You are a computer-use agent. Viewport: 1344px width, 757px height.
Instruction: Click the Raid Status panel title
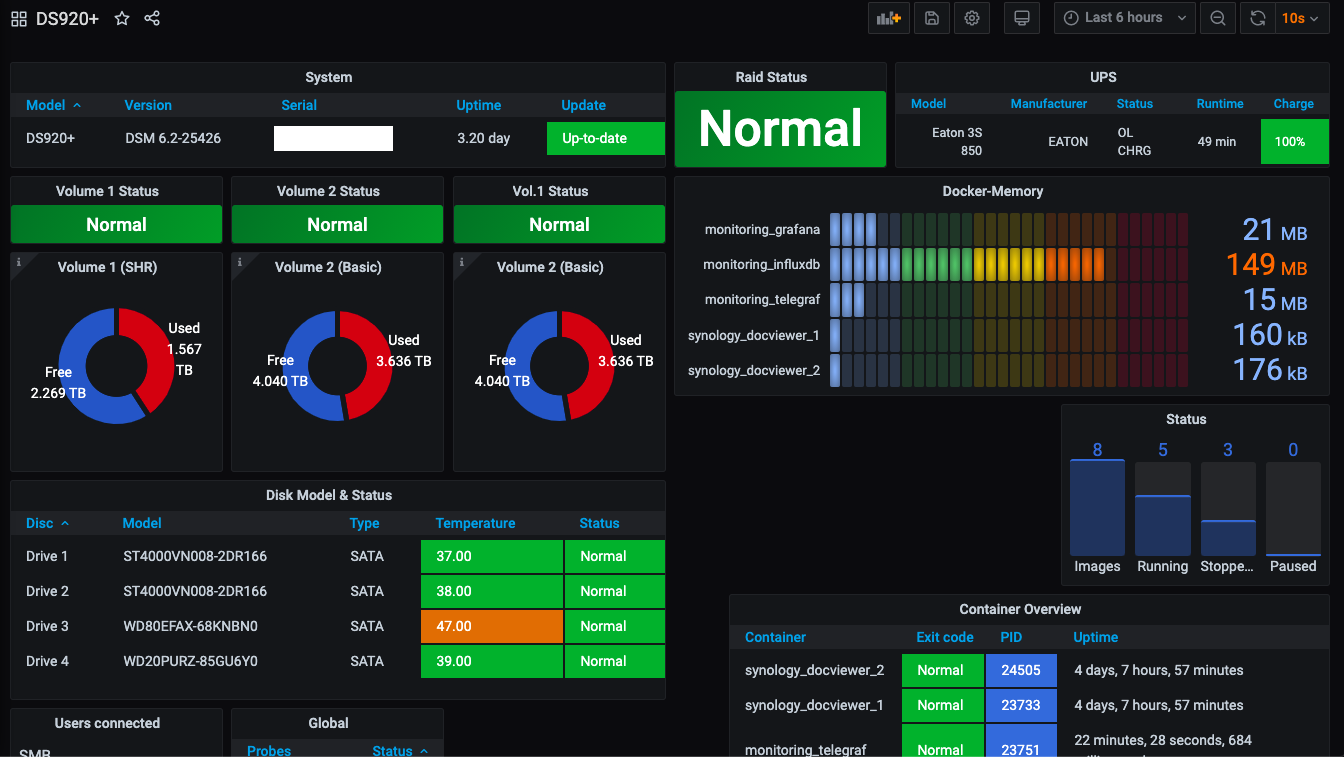(771, 77)
